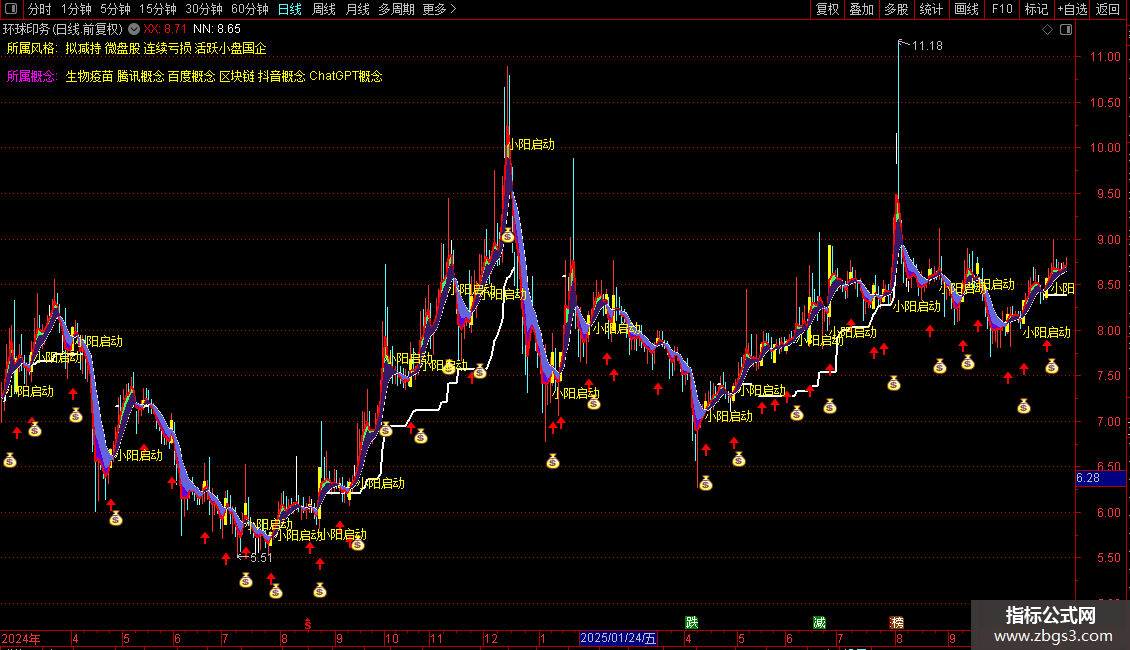
Task: Click the 统计 statistics button
Action: tap(930, 9)
